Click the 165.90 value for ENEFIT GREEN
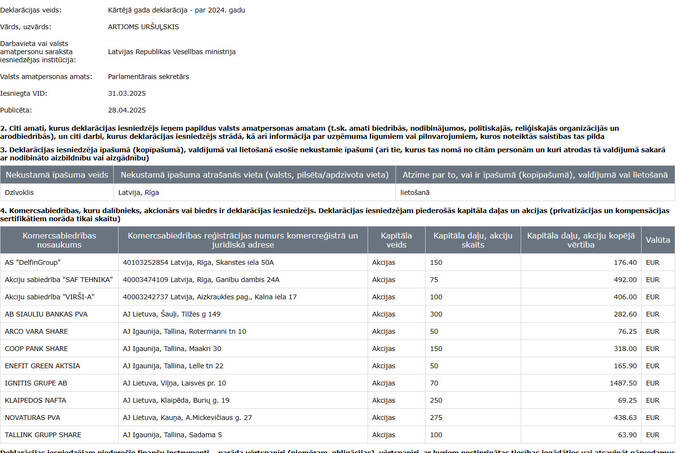 click(625, 366)
